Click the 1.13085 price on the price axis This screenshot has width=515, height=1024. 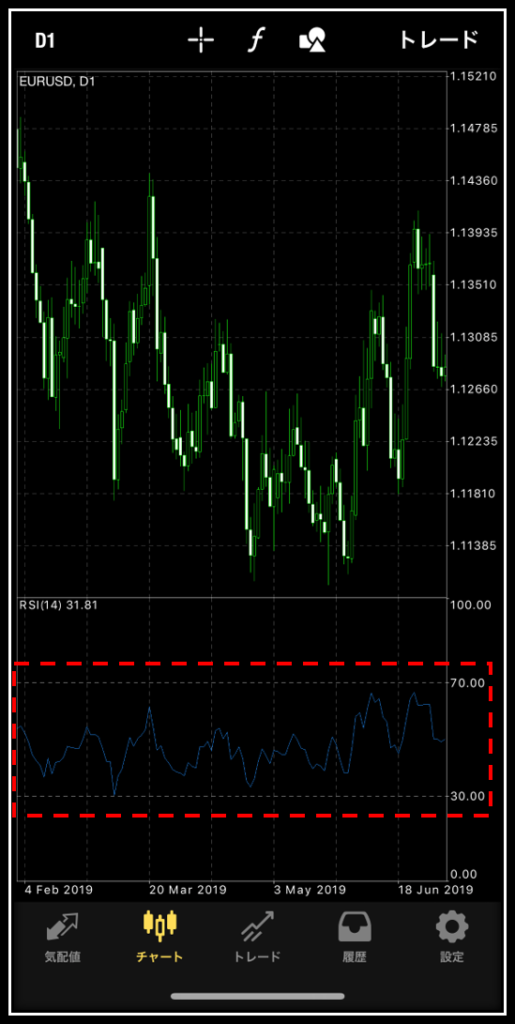[x=475, y=337]
